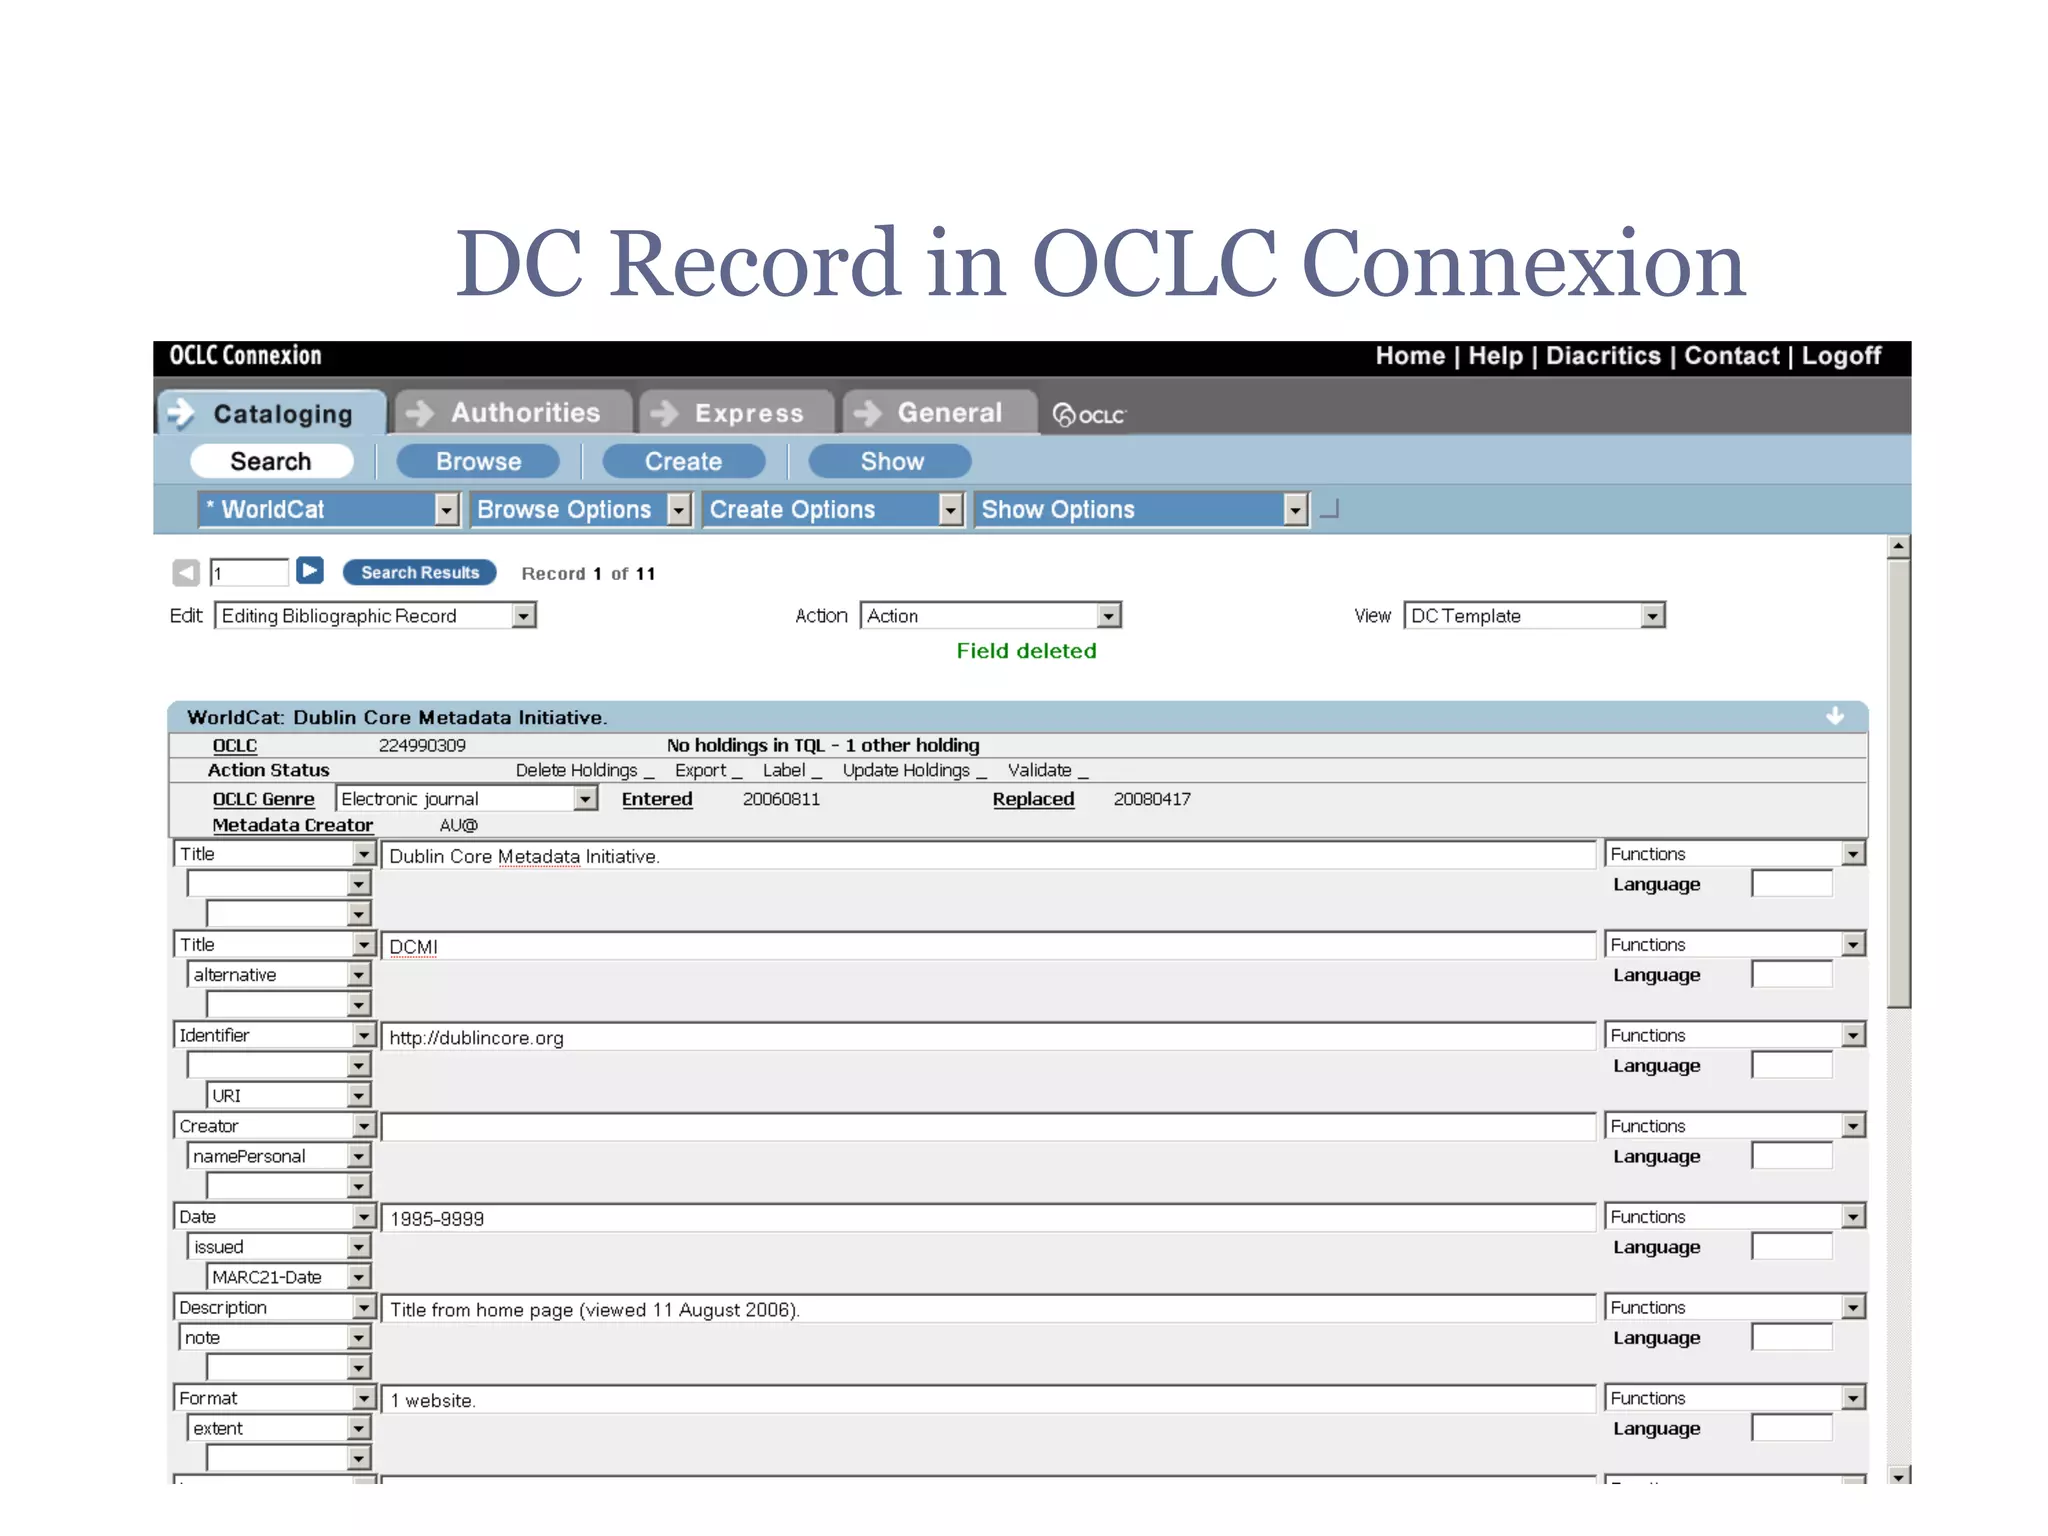This screenshot has width=2048, height=1536.
Task: Open the Create Options dropdown
Action: 834,510
